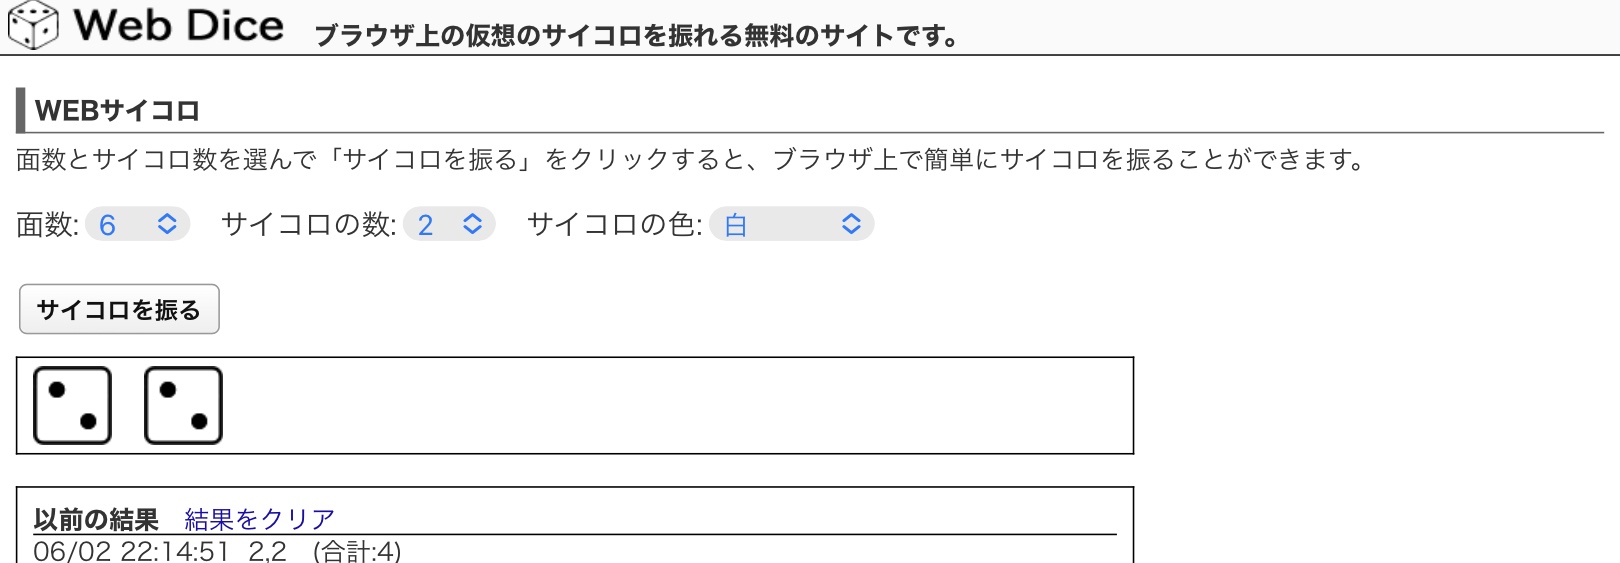This screenshot has height=563, width=1620.
Task: Click the Web Dice logo dice icon
Action: coord(33,25)
